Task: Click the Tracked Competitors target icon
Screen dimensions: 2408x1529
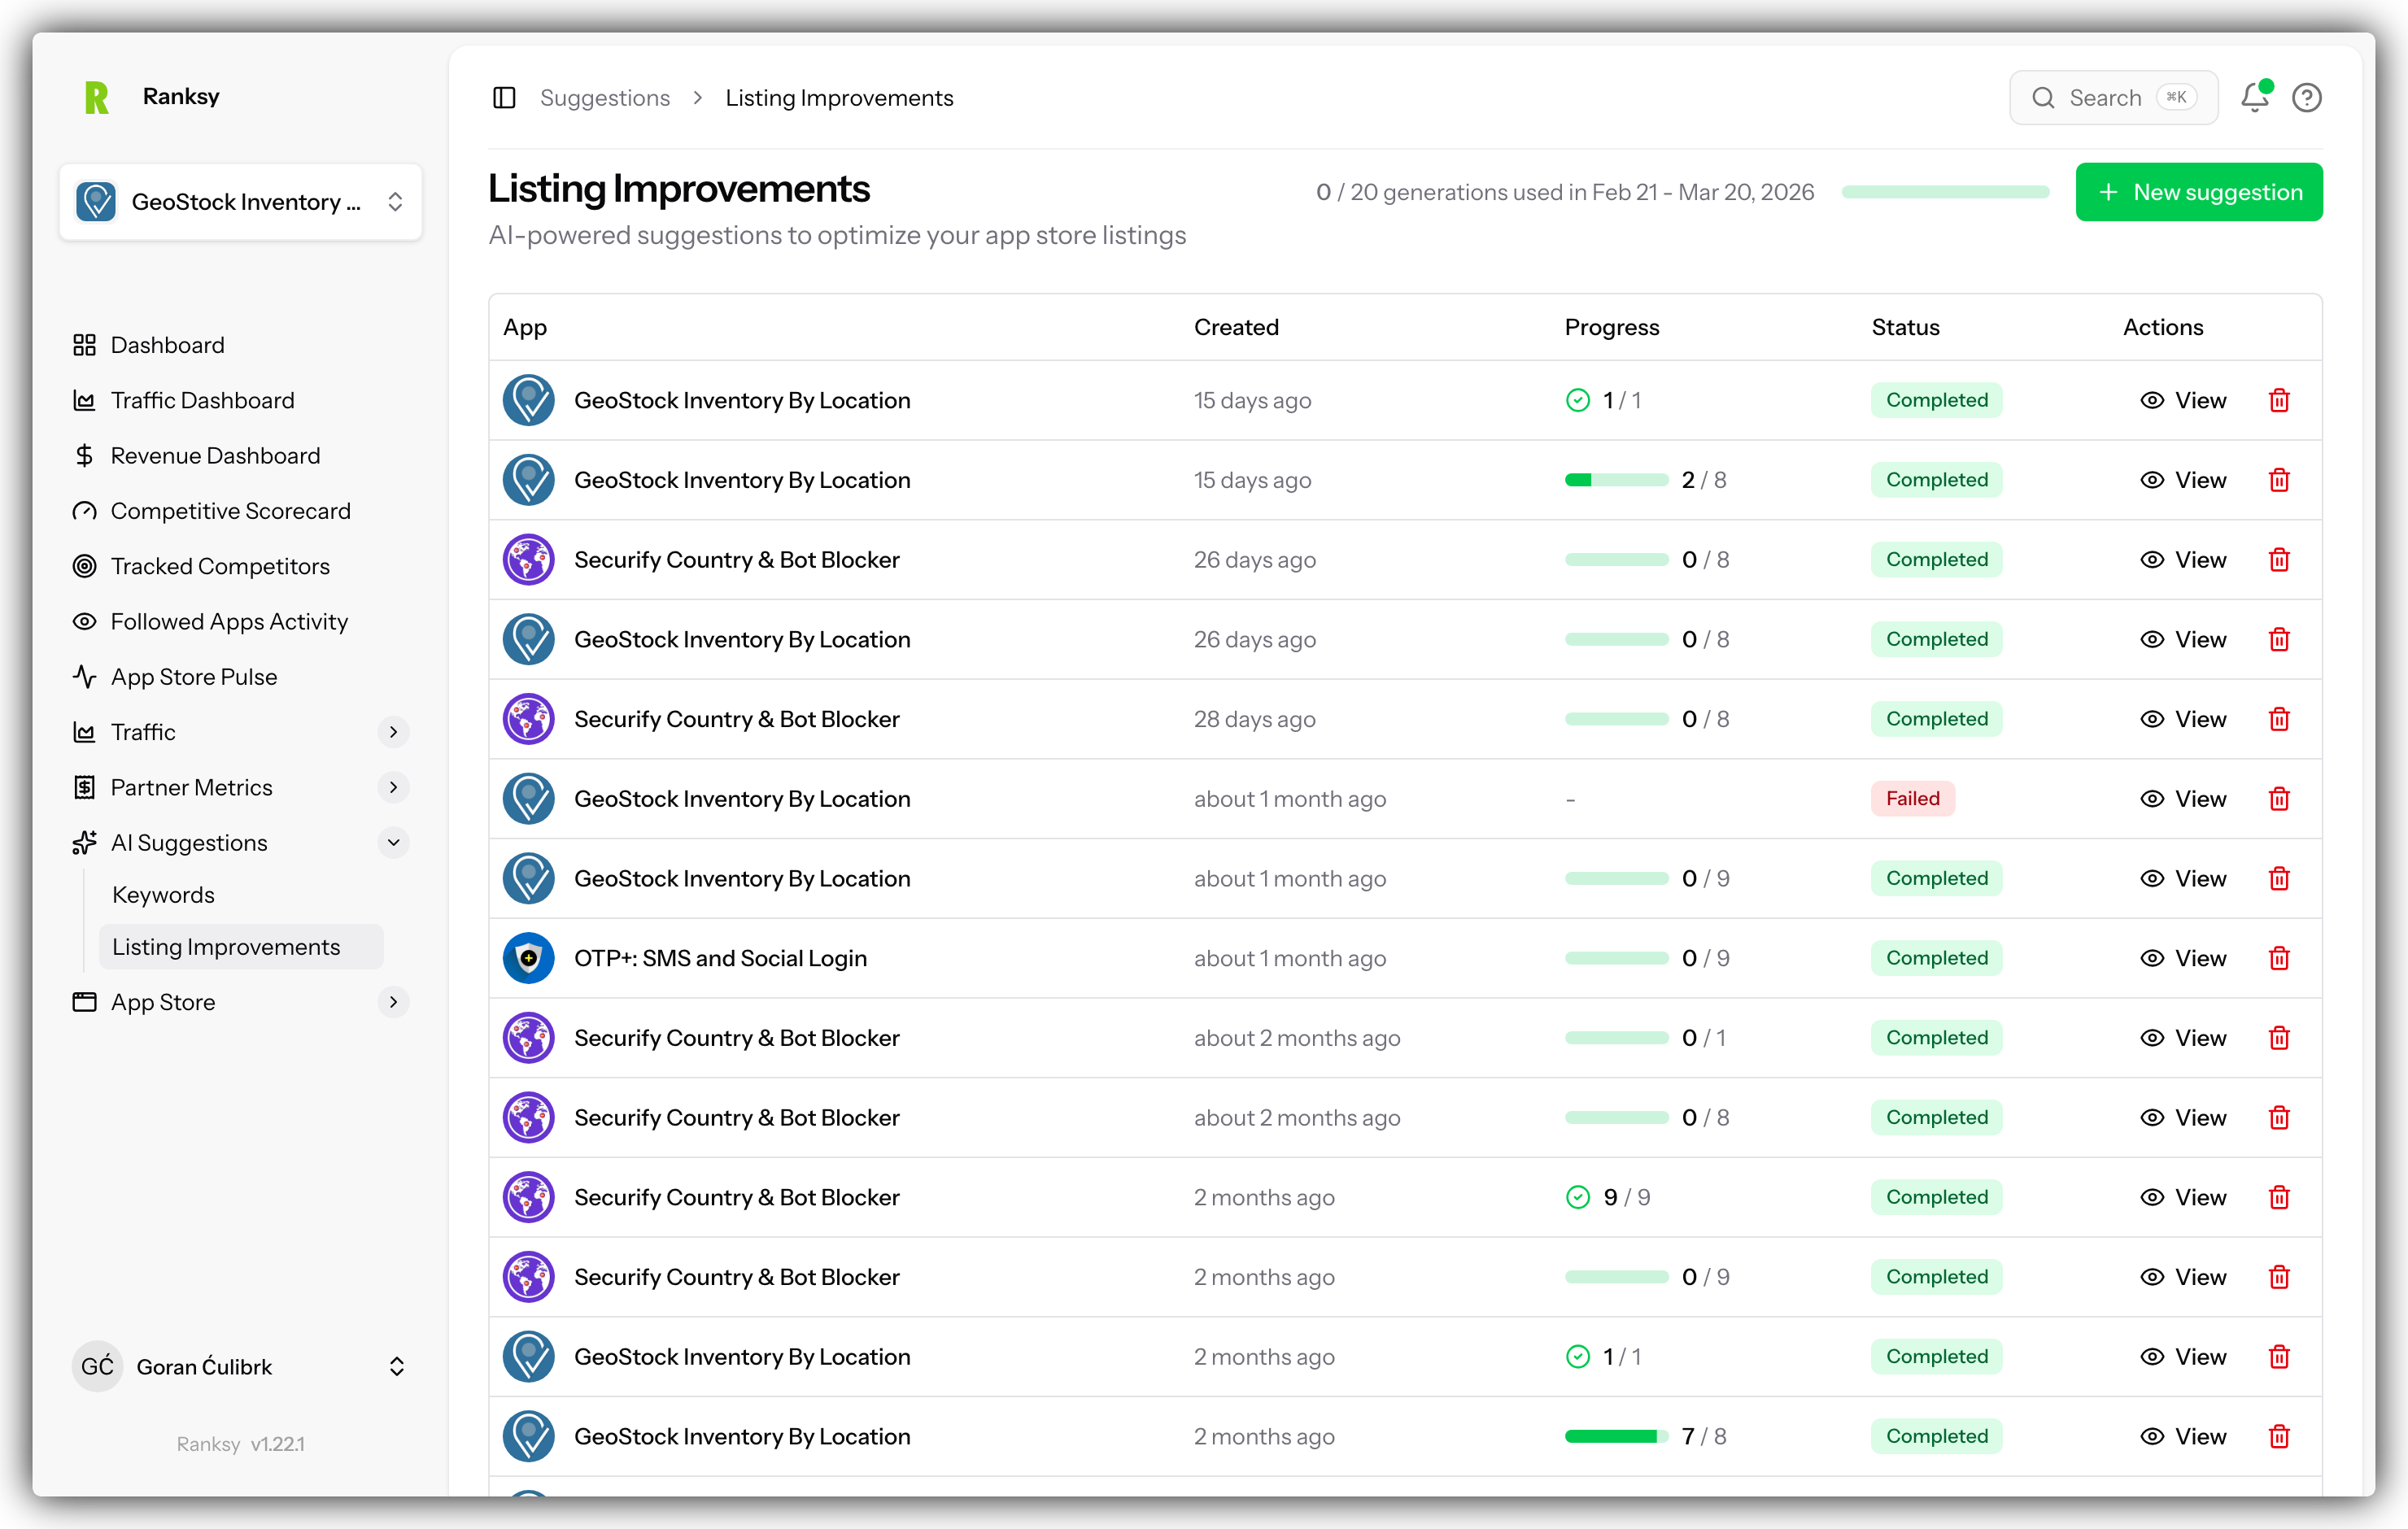Action: pos(84,566)
